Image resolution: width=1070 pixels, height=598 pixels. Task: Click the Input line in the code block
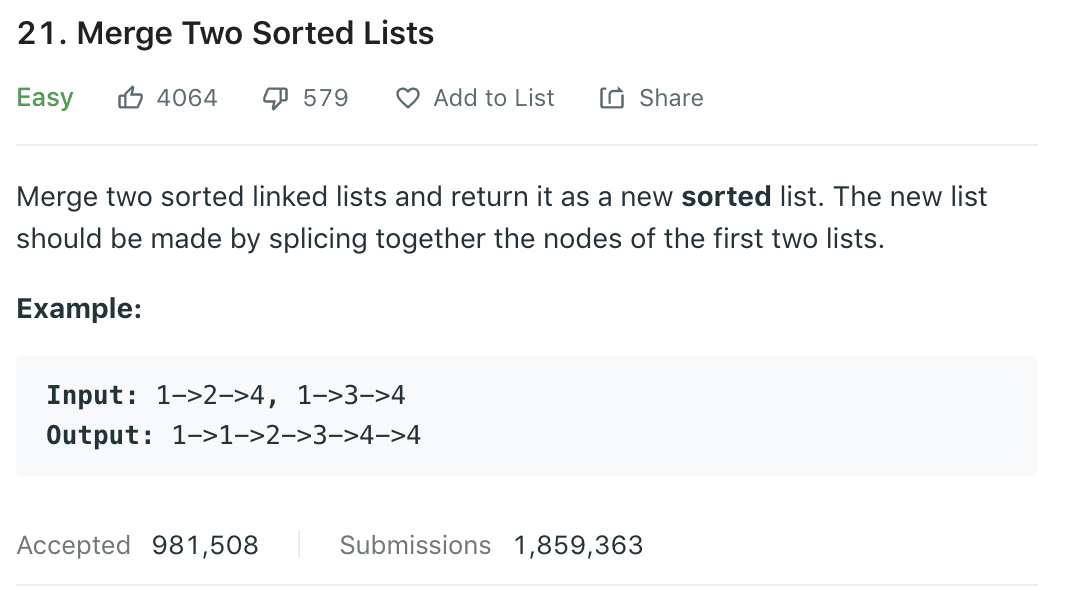[x=226, y=395]
